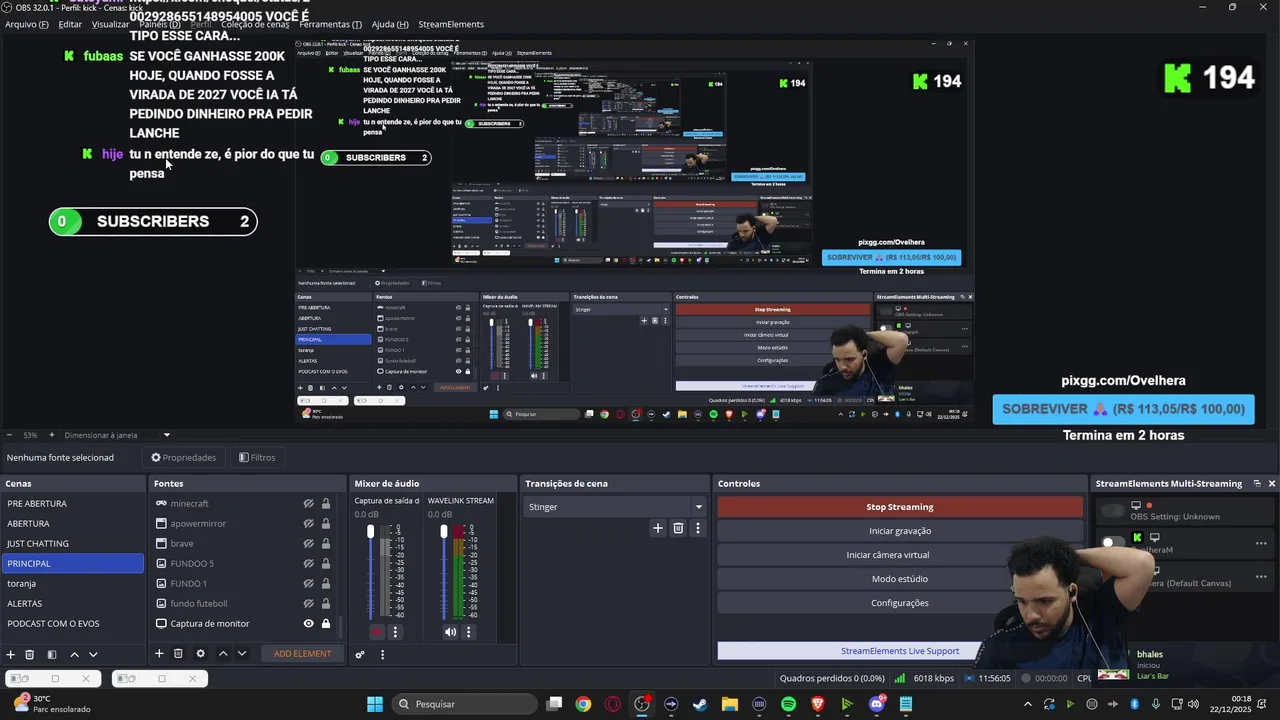
Task: Open Google Chrome from the taskbar
Action: point(583,704)
